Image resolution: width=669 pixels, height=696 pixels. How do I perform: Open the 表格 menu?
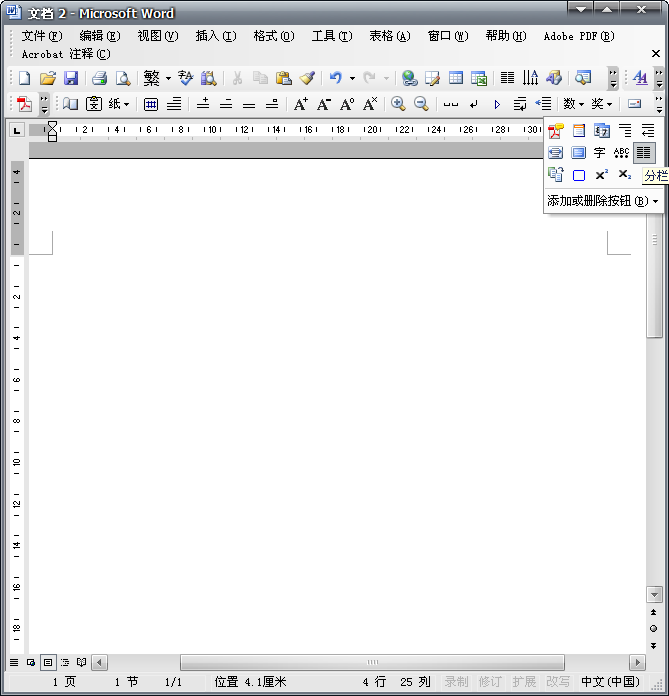click(x=389, y=36)
